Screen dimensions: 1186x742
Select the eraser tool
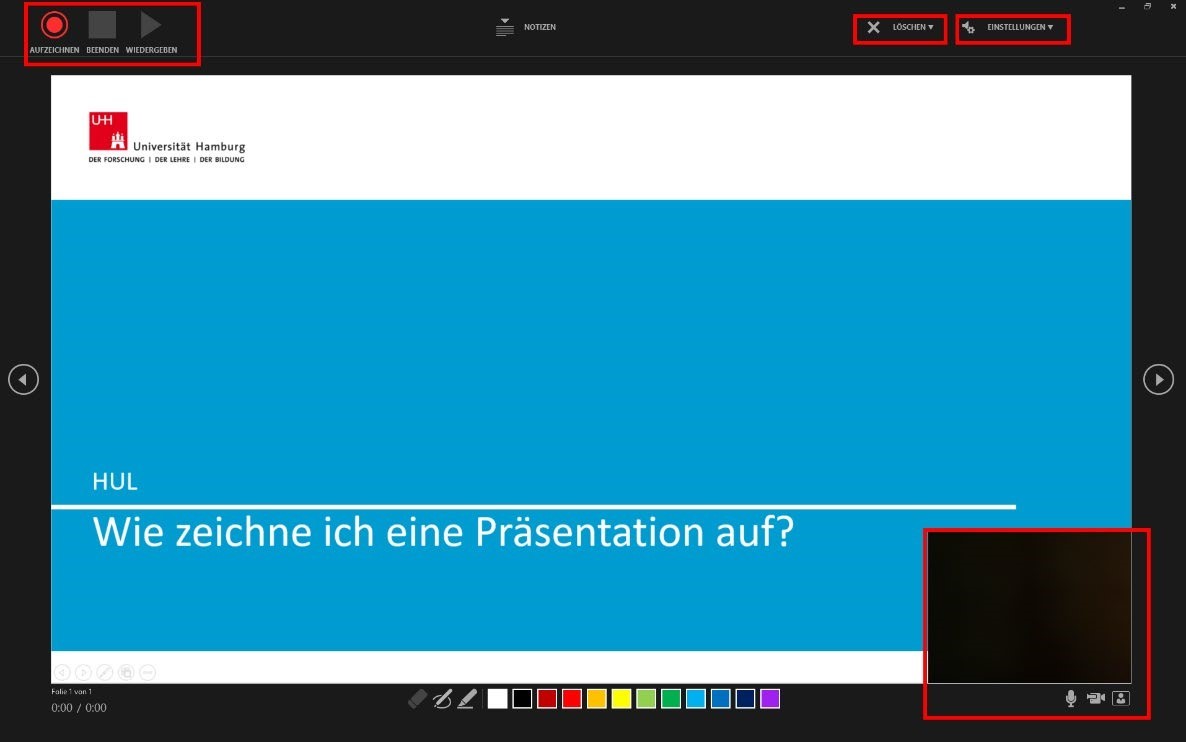(418, 699)
